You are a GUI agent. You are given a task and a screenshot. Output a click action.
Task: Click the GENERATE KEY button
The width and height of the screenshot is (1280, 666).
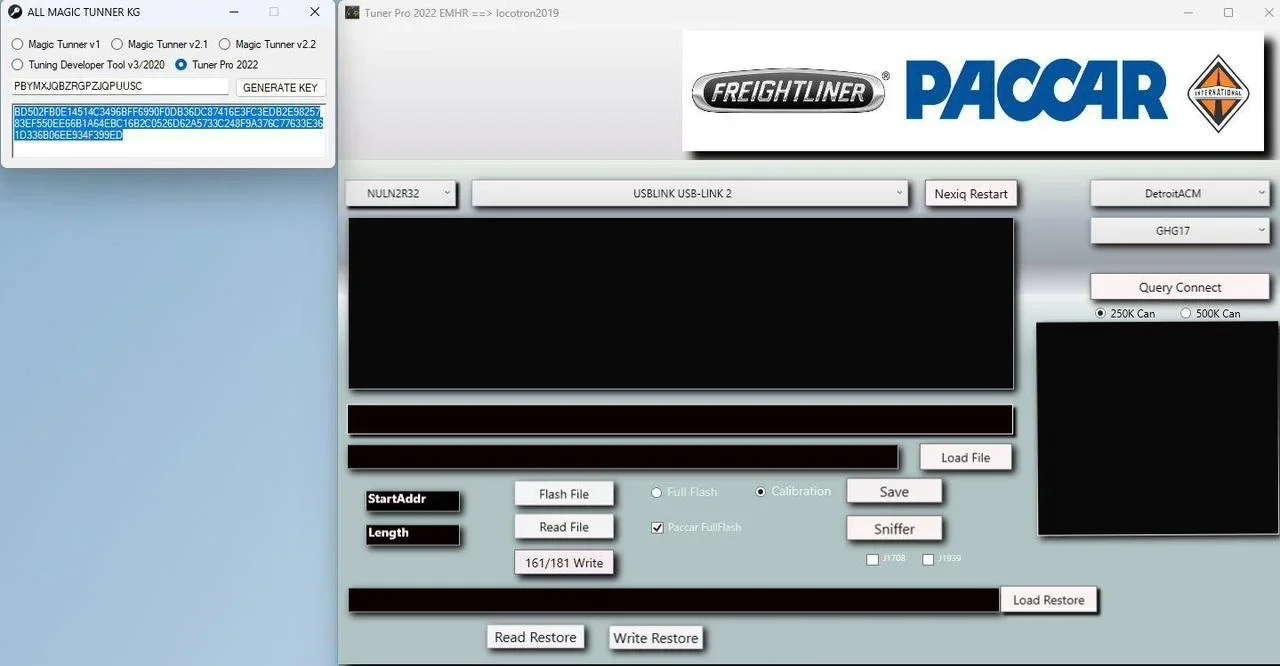tap(280, 87)
